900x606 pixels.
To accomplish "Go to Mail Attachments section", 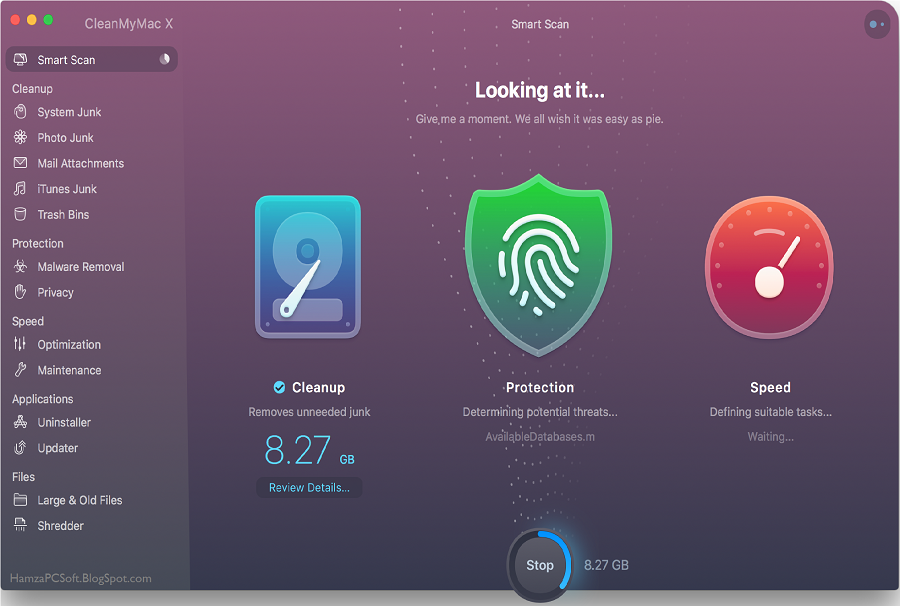I will pyautogui.click(x=80, y=164).
